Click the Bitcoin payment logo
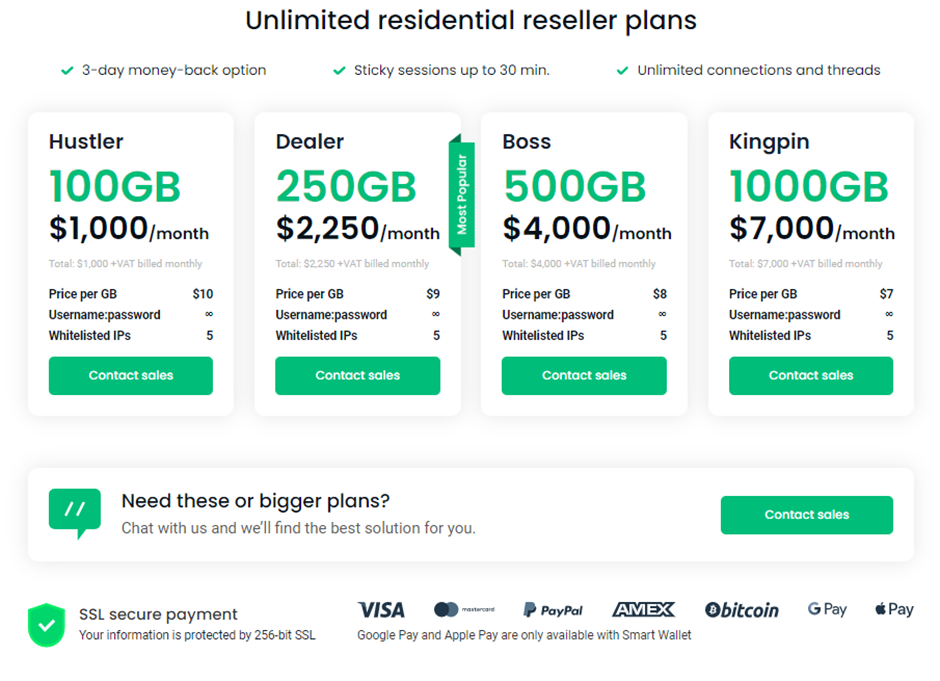Viewport: 940px width, 681px height. pyautogui.click(x=741, y=609)
